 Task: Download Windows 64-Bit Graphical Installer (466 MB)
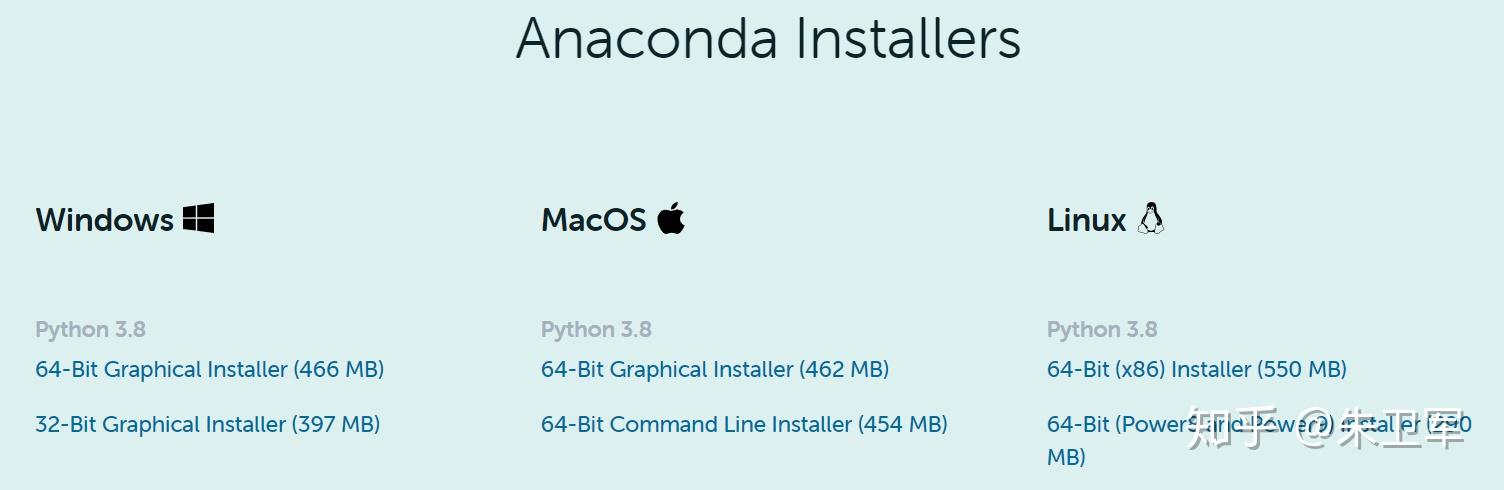pos(210,369)
